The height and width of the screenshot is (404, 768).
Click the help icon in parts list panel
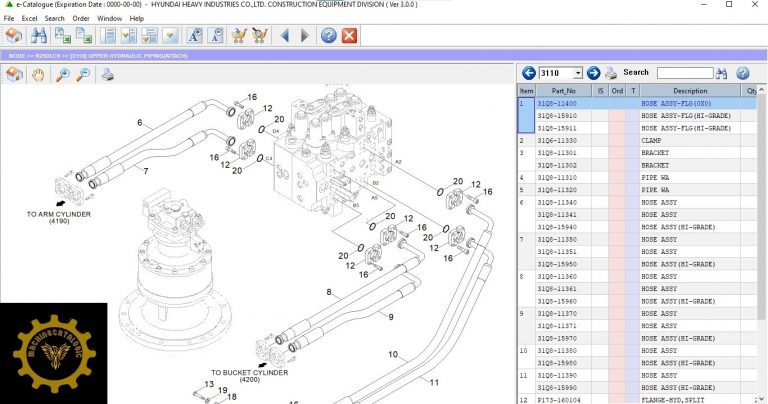tap(743, 73)
